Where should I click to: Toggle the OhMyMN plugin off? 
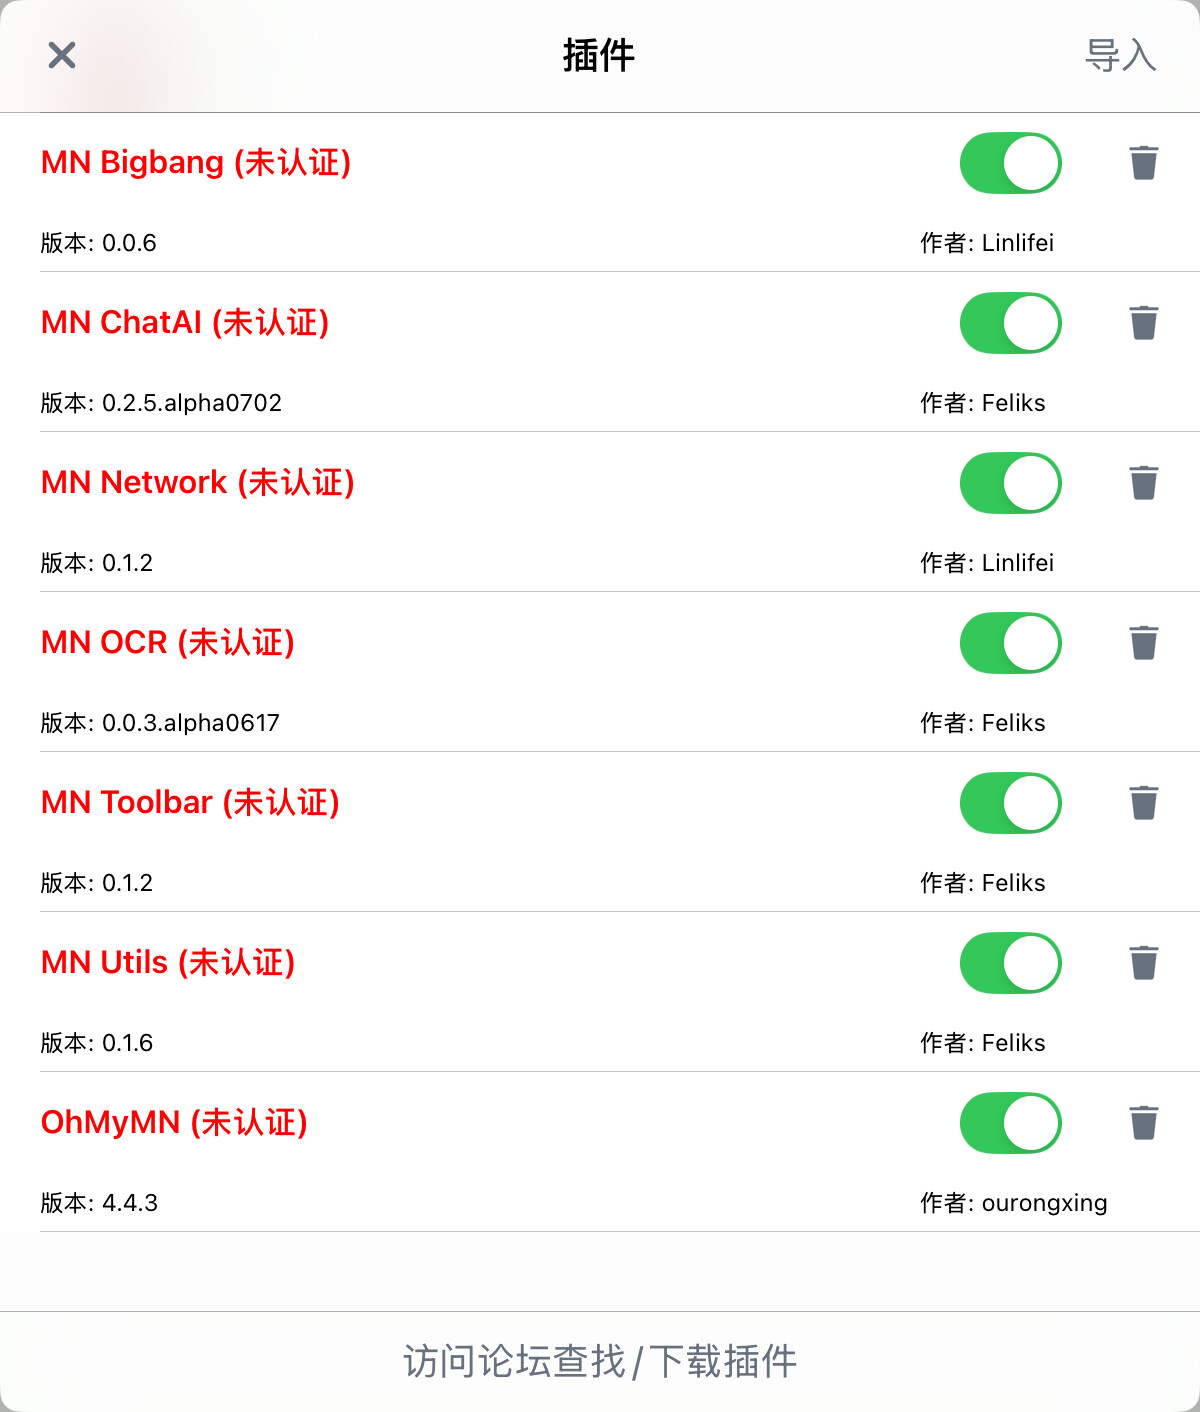(x=1010, y=1123)
